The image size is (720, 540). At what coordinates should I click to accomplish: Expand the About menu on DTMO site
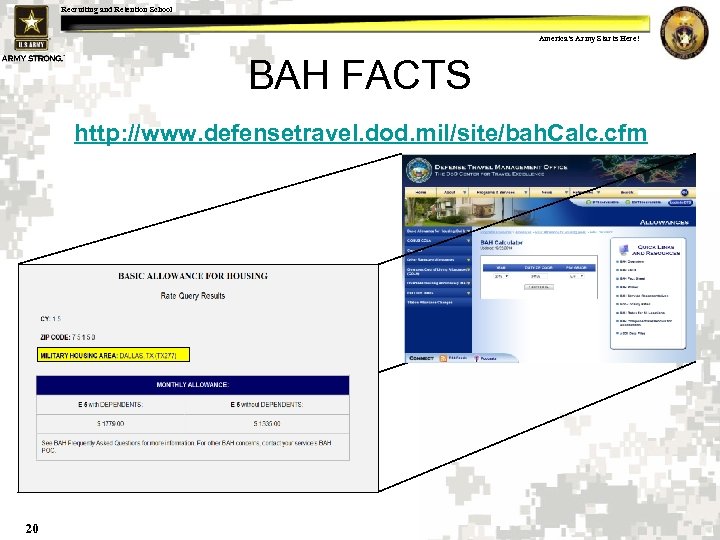point(453,192)
